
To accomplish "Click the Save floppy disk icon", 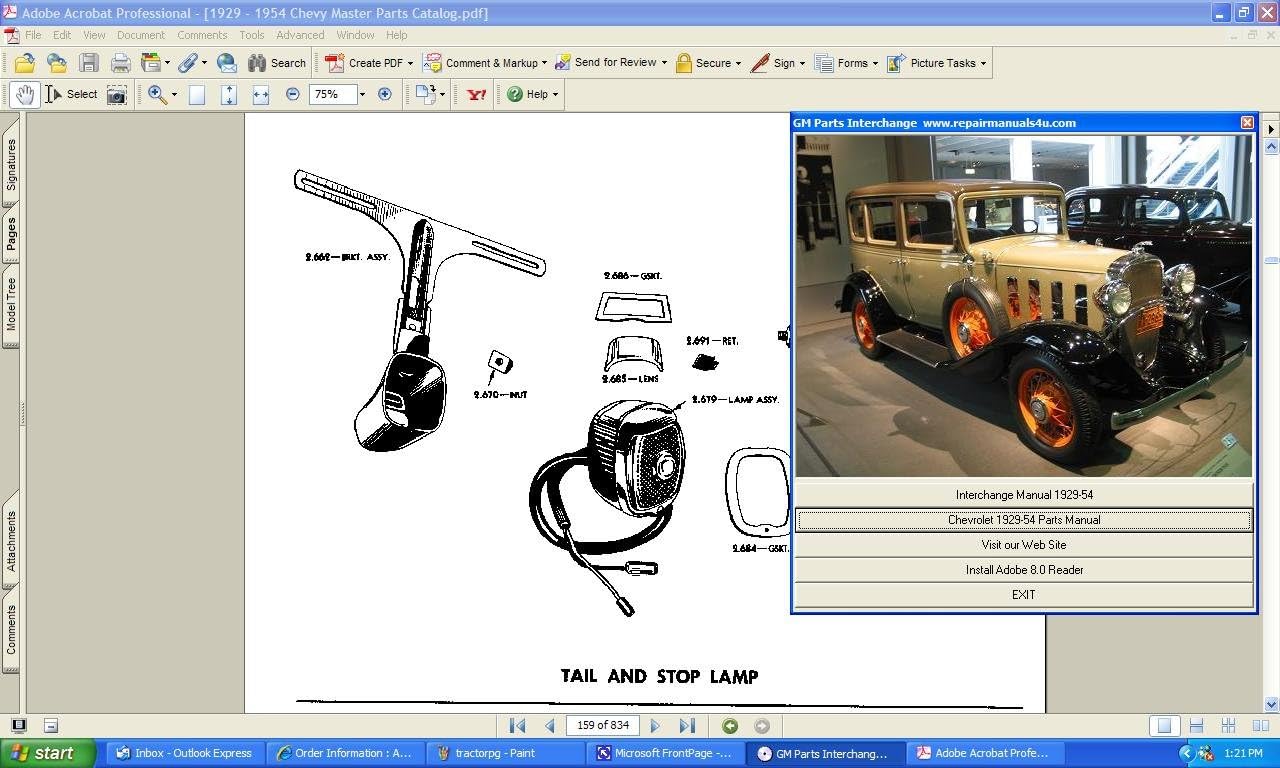I will tap(89, 63).
